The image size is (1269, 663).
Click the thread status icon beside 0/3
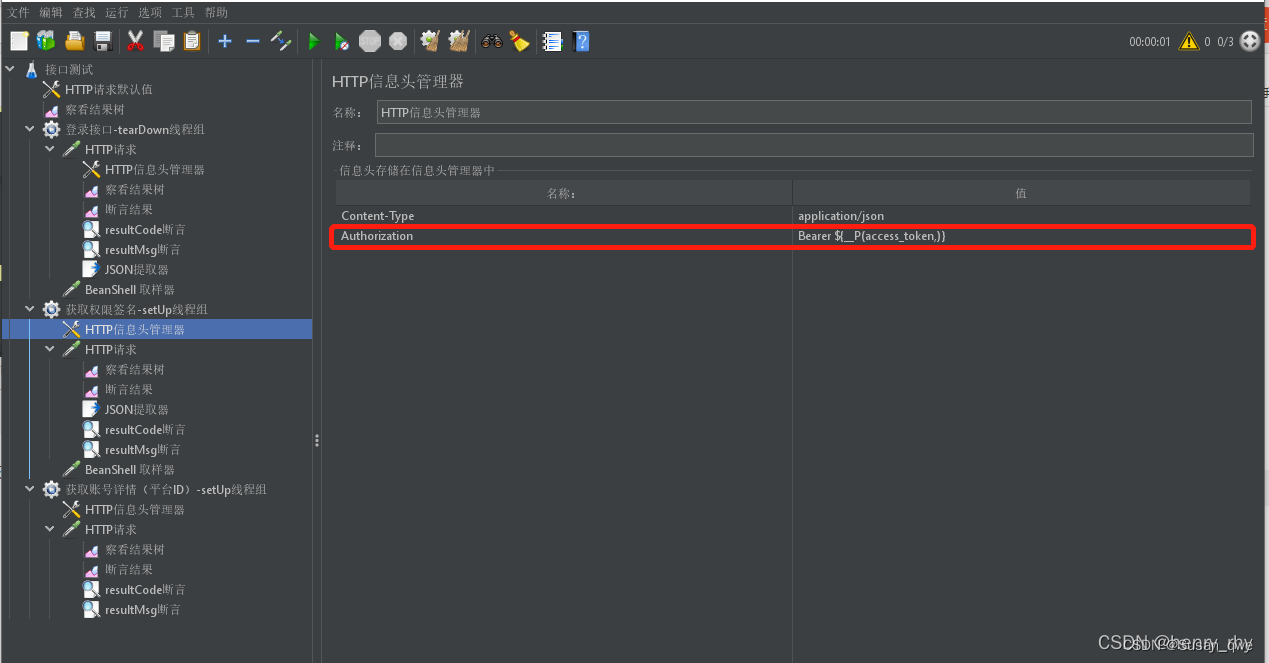1250,41
